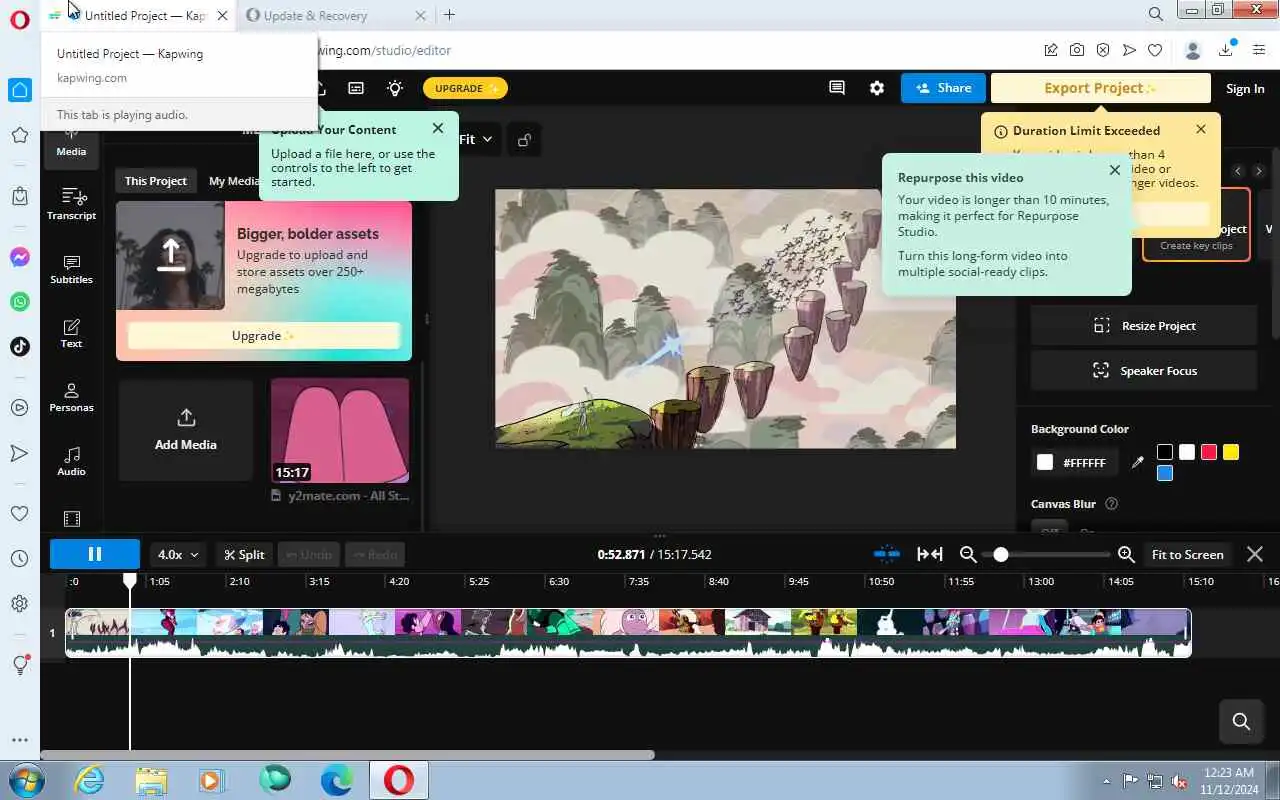
Task: Zoom out the timeline
Action: (x=967, y=554)
